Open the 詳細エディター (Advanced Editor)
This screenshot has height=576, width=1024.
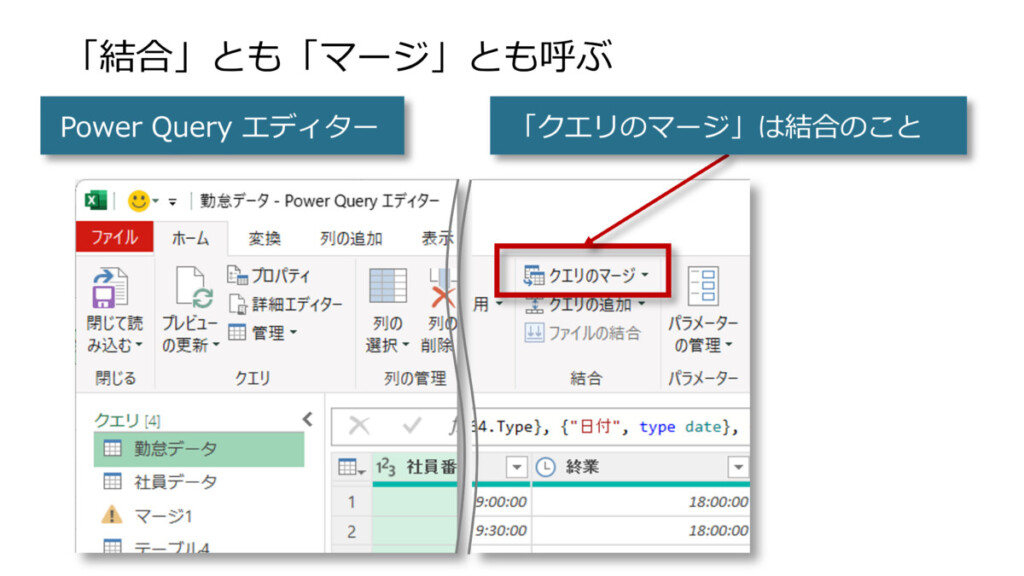click(x=285, y=304)
